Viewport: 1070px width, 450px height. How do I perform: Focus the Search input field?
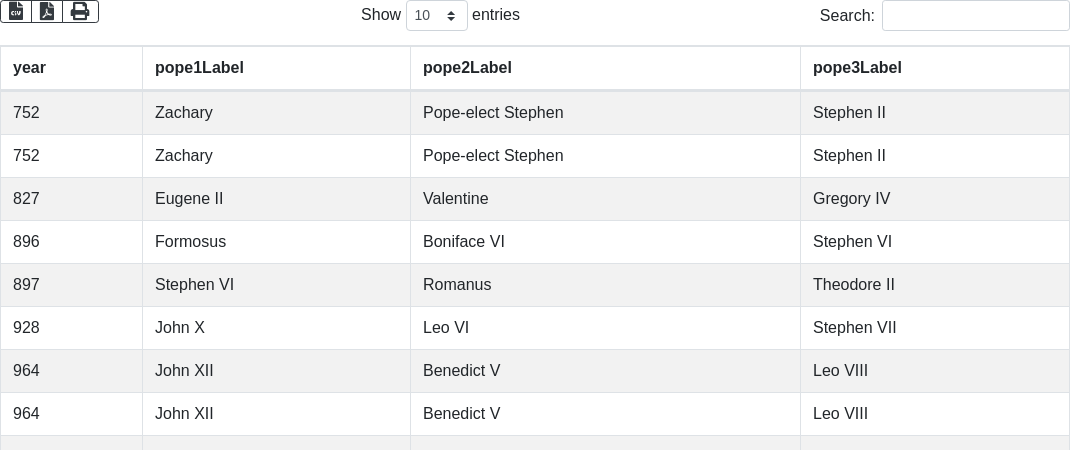[976, 15]
